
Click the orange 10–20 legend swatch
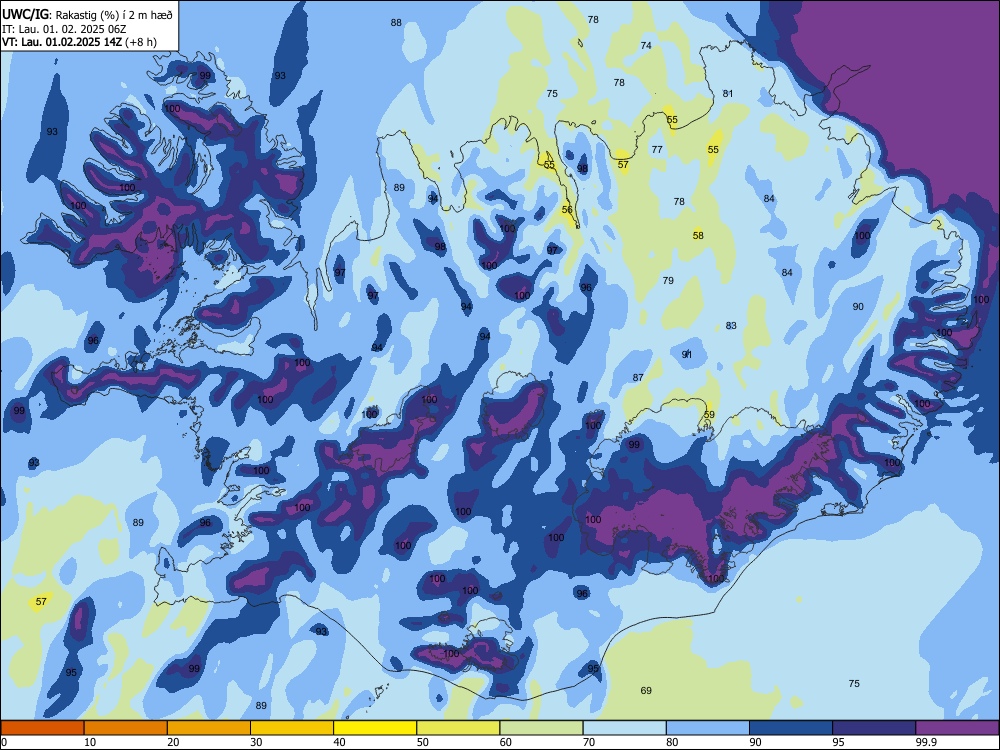point(126,728)
